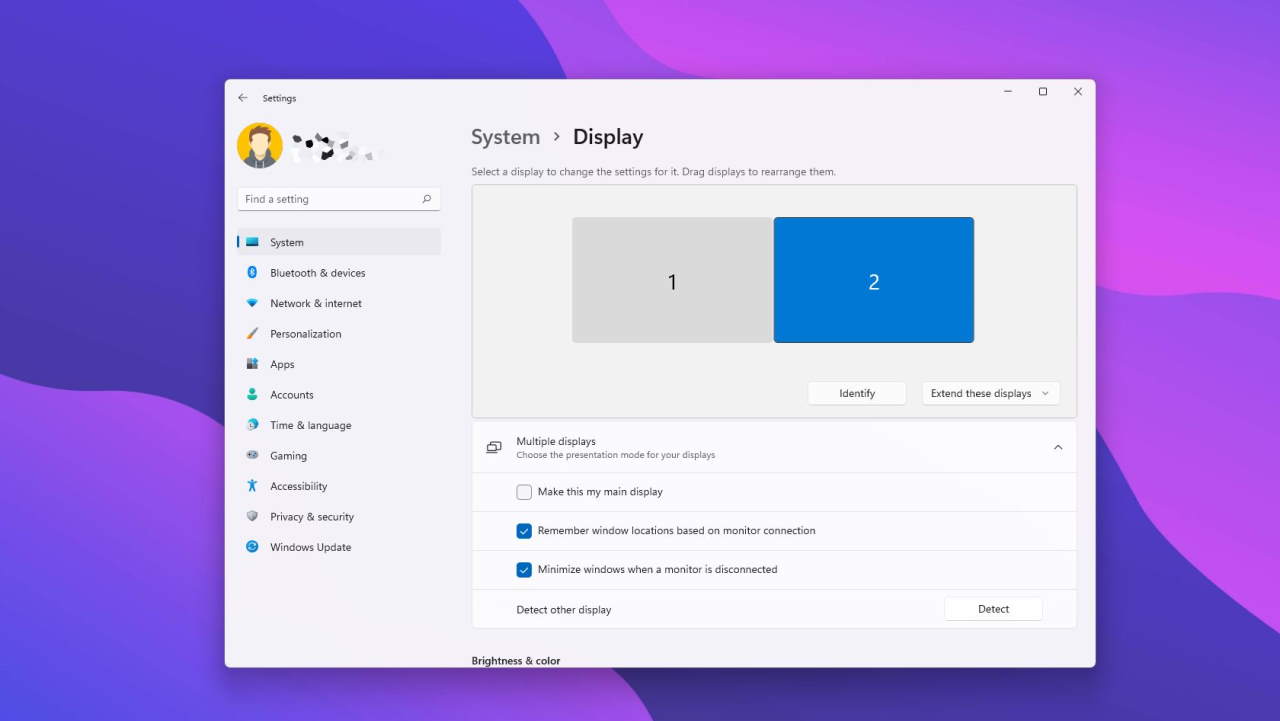The image size is (1280, 721).
Task: Uncheck Remember window locations based on monitor connection
Action: [524, 530]
